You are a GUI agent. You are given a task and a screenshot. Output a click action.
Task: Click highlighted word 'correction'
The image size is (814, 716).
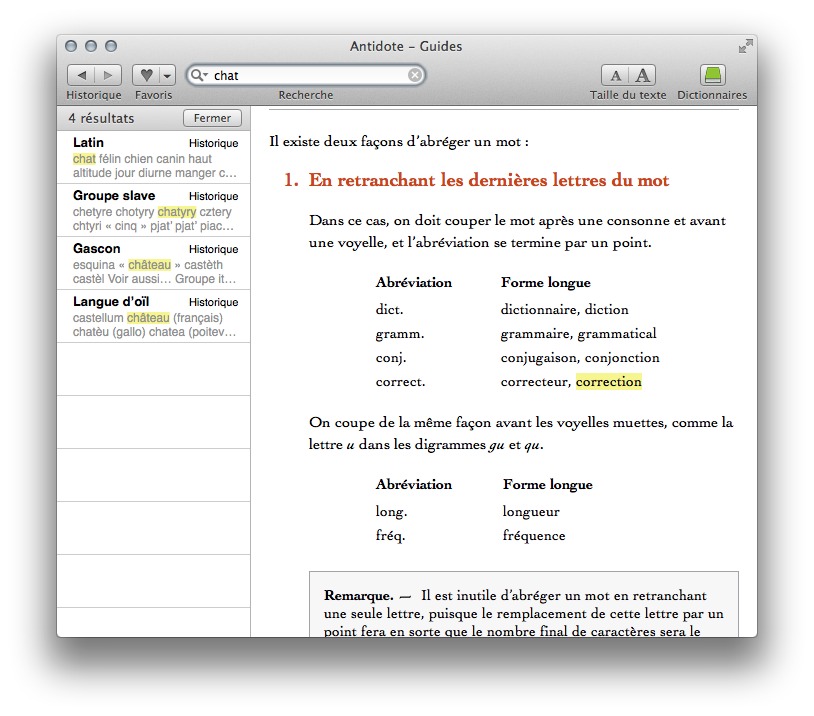tap(609, 382)
